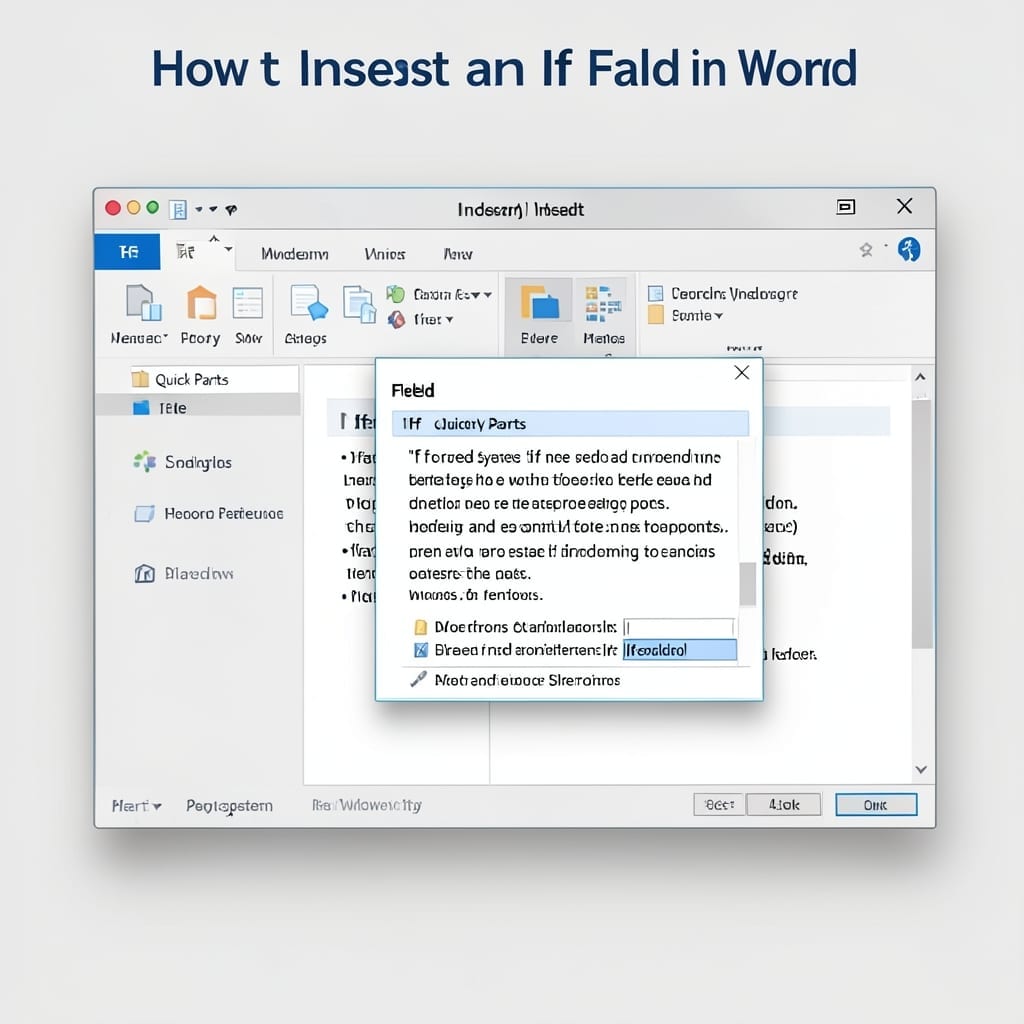Click the pin icon after the title bar arrows

pos(231,210)
